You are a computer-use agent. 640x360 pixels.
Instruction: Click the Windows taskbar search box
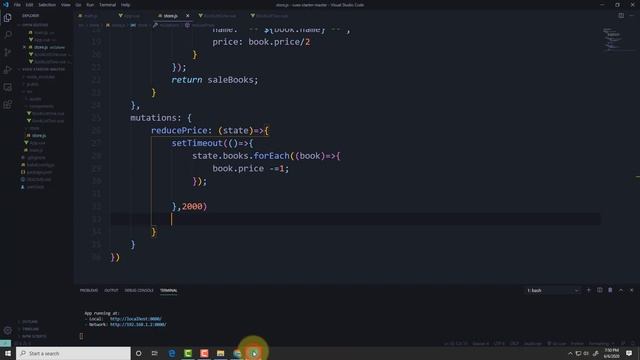pyautogui.click(x=73, y=353)
